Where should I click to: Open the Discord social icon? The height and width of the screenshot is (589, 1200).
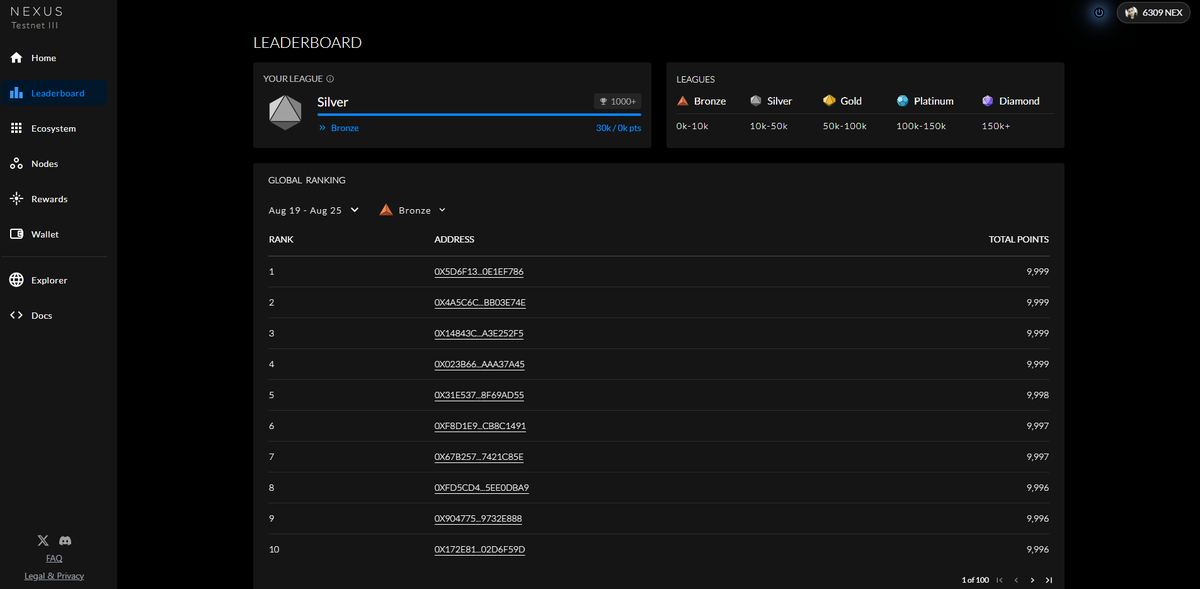click(x=65, y=540)
